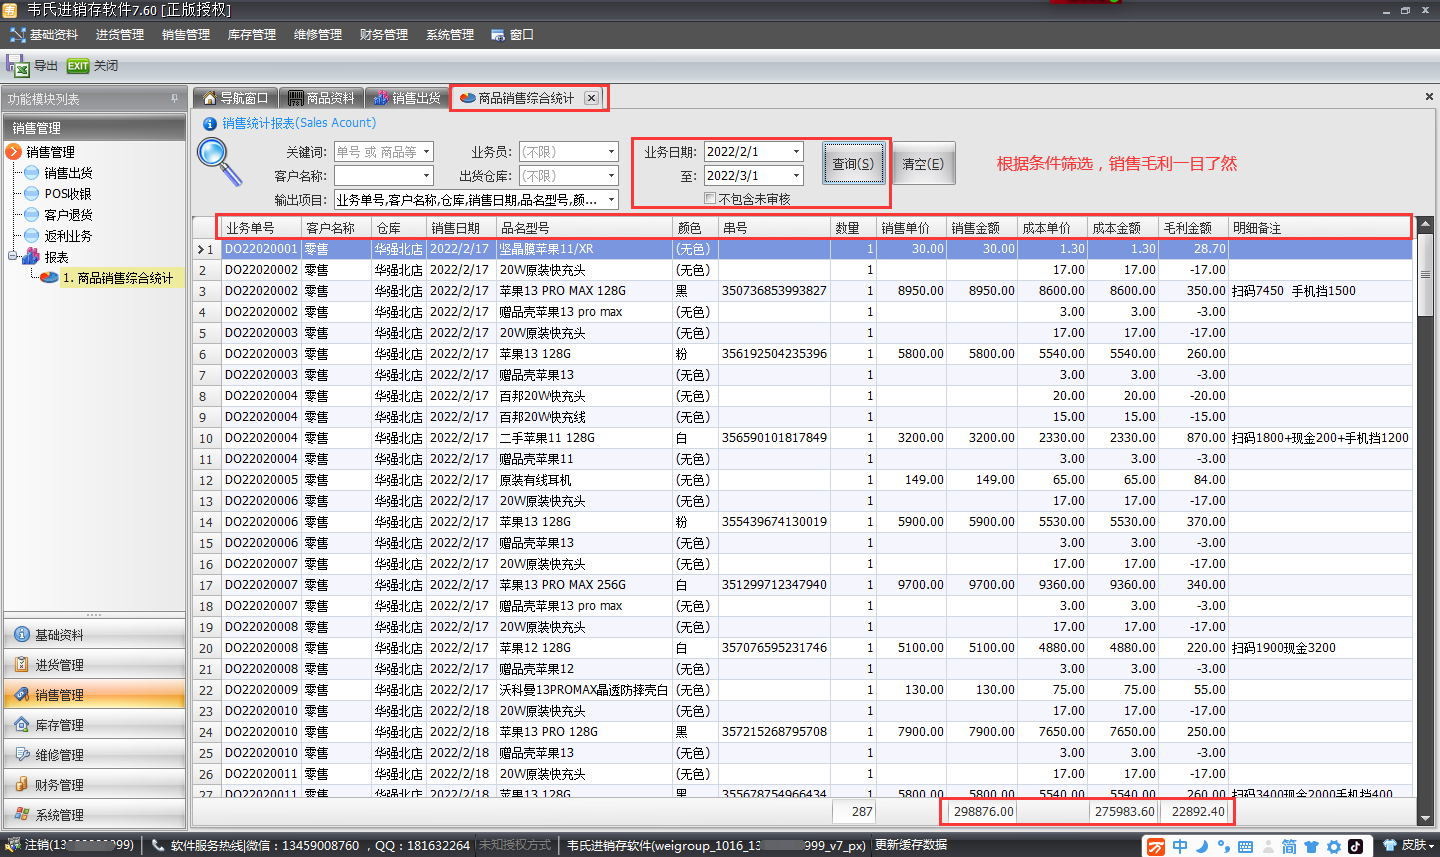This screenshot has width=1440, height=857.
Task: Click the large magnifying glass search icon
Action: point(219,162)
